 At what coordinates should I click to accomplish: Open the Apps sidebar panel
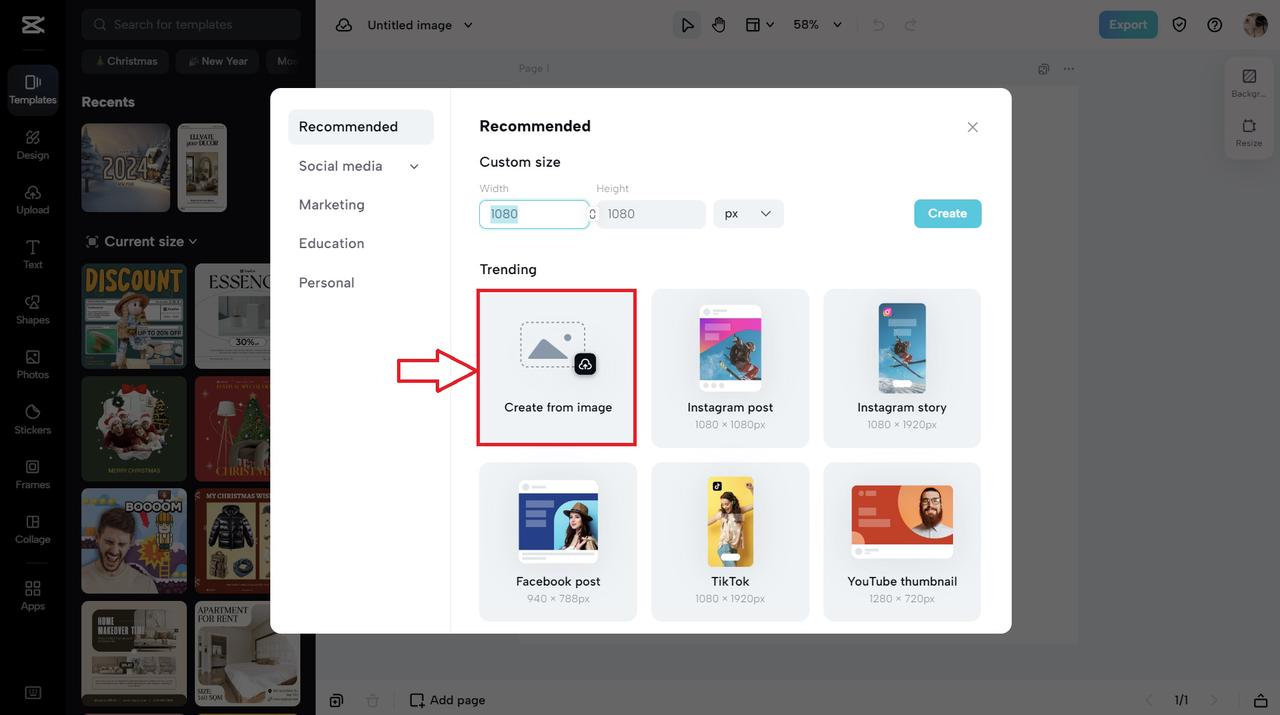point(33,595)
